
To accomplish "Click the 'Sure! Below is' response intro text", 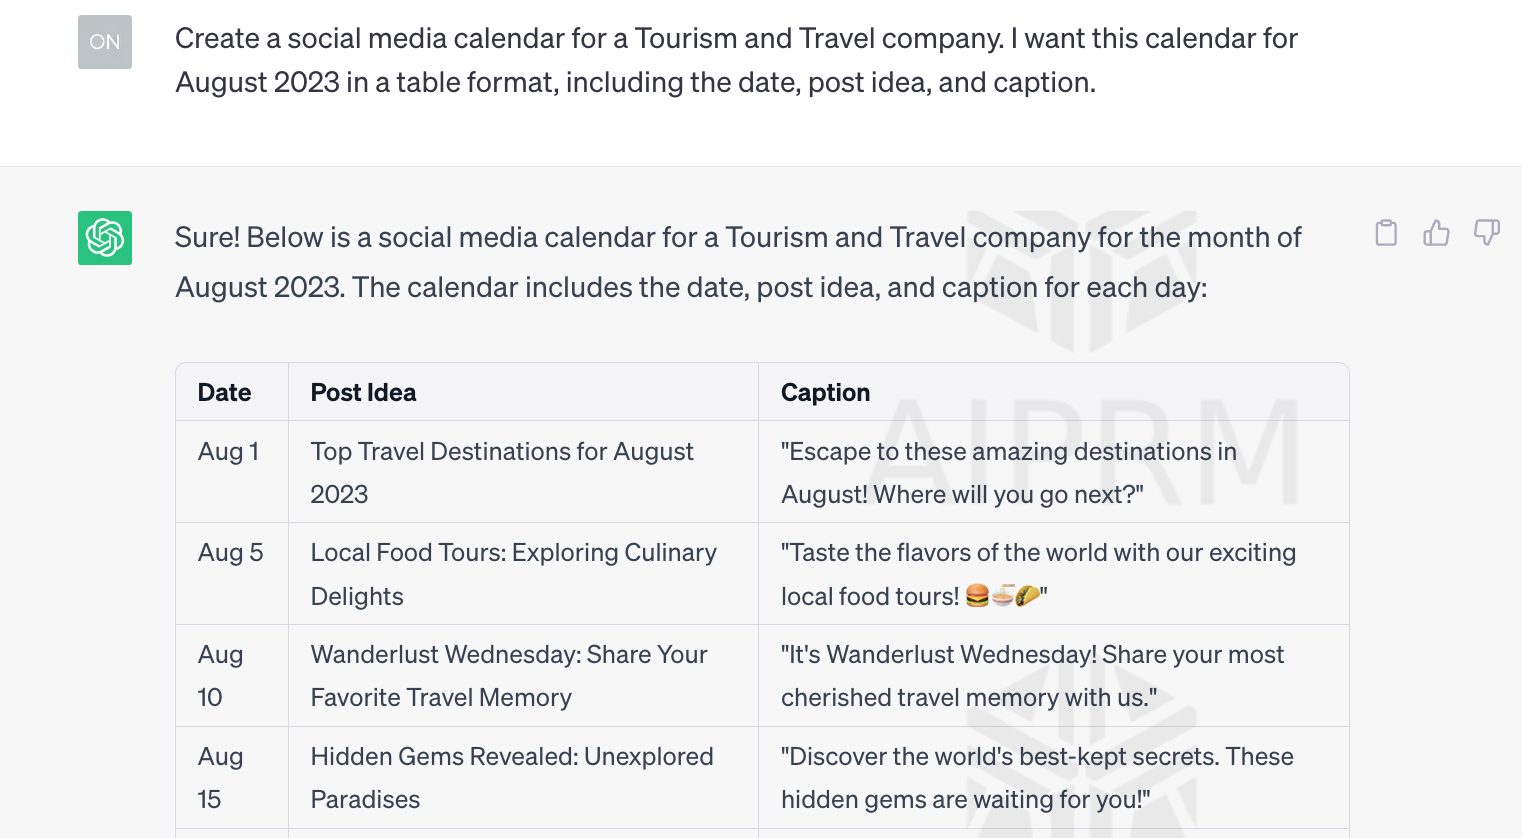I will (738, 262).
